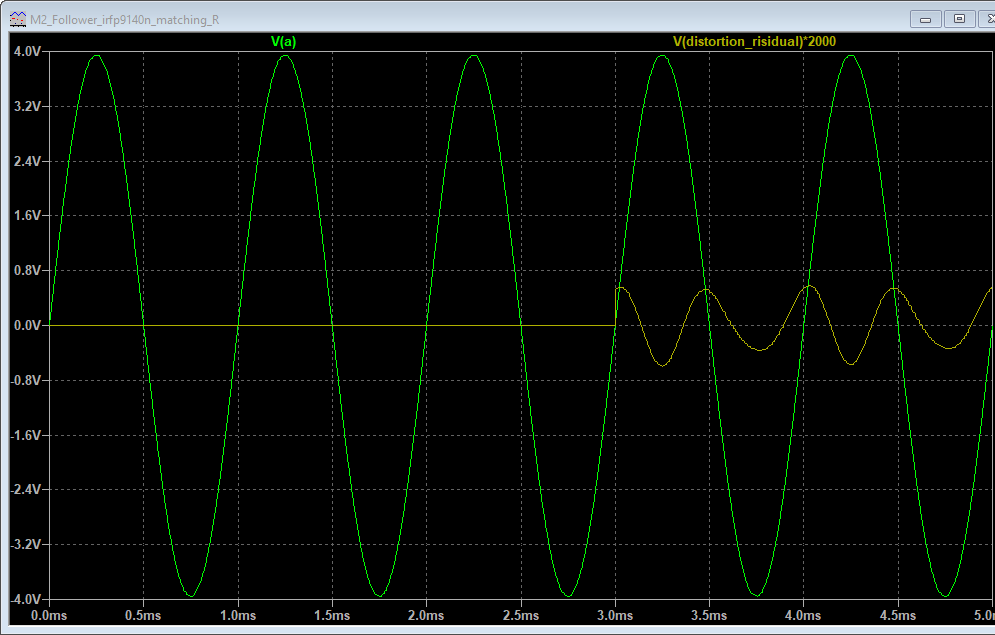This screenshot has width=995, height=635.
Task: Click the 2.0ms time axis label
Action: tap(426, 616)
